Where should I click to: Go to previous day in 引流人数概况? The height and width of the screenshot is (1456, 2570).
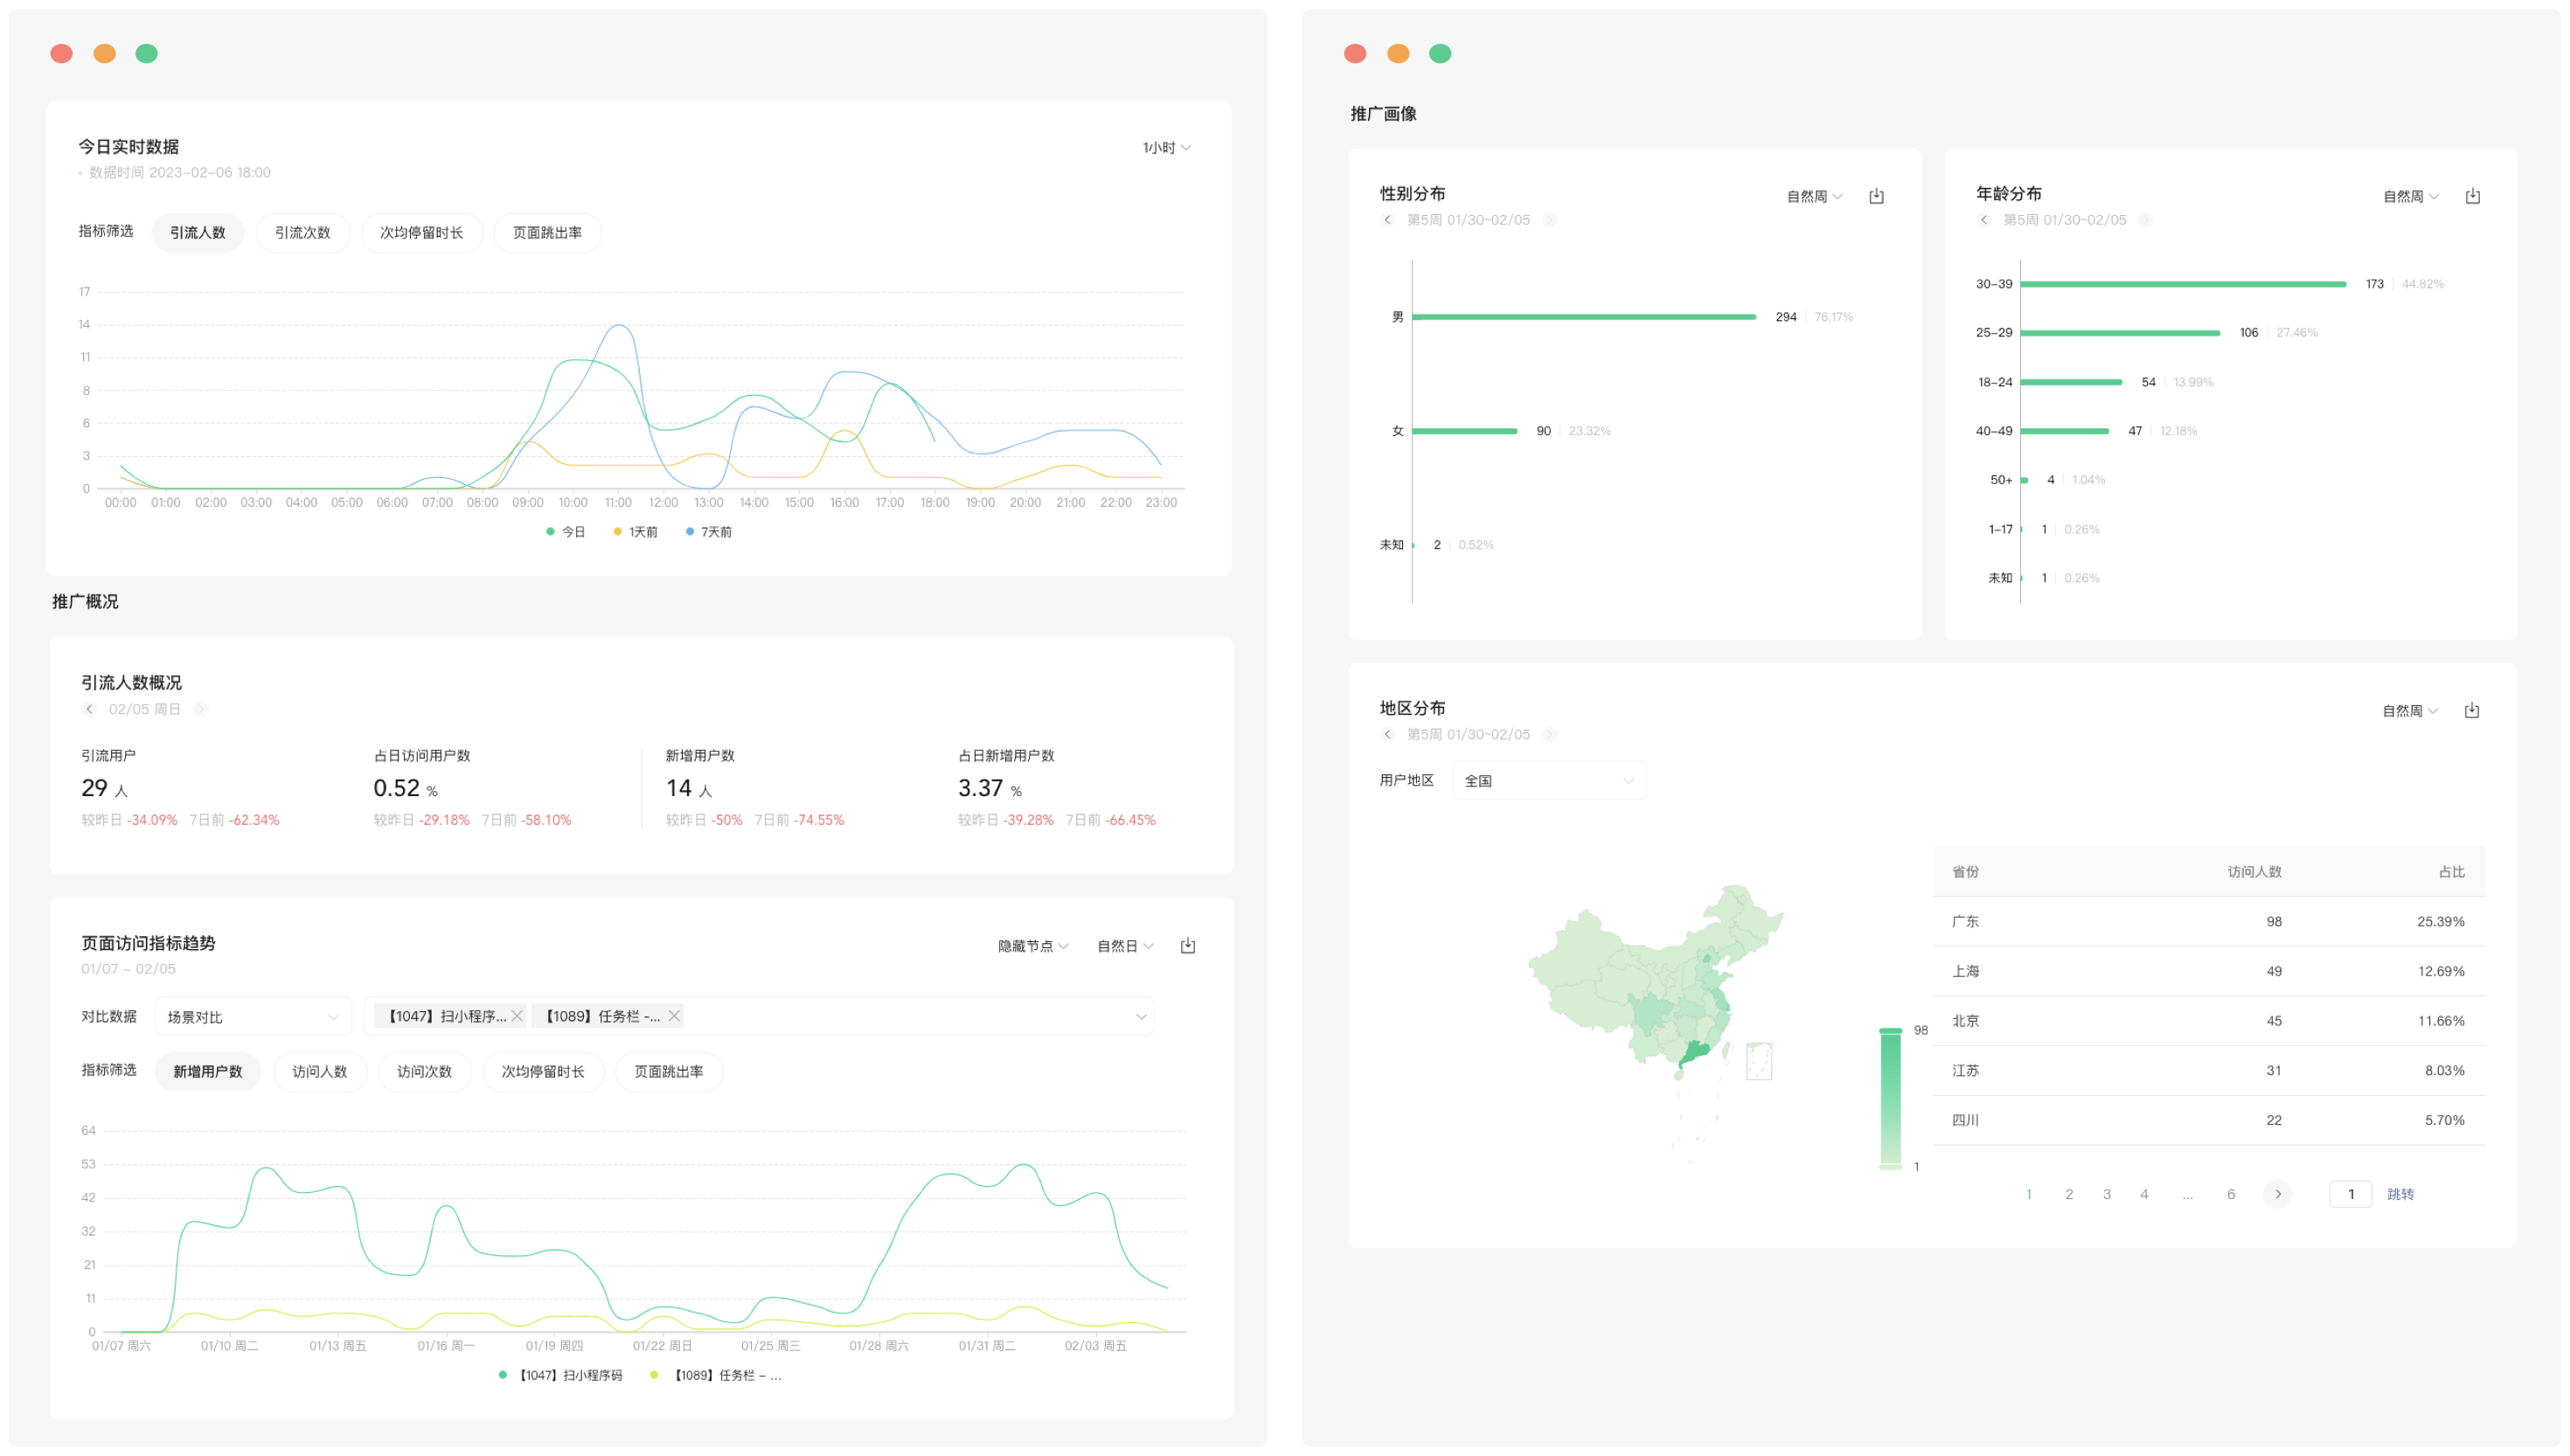pos(89,709)
